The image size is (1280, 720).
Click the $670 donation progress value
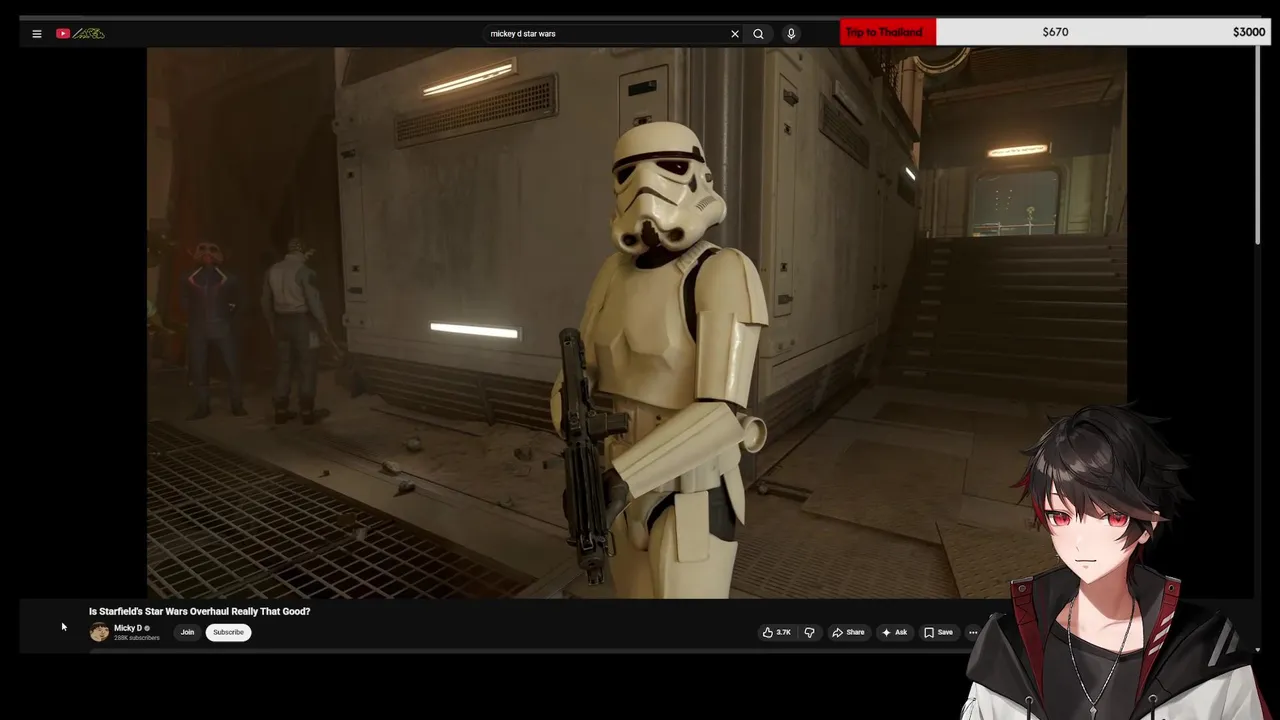(x=1055, y=32)
